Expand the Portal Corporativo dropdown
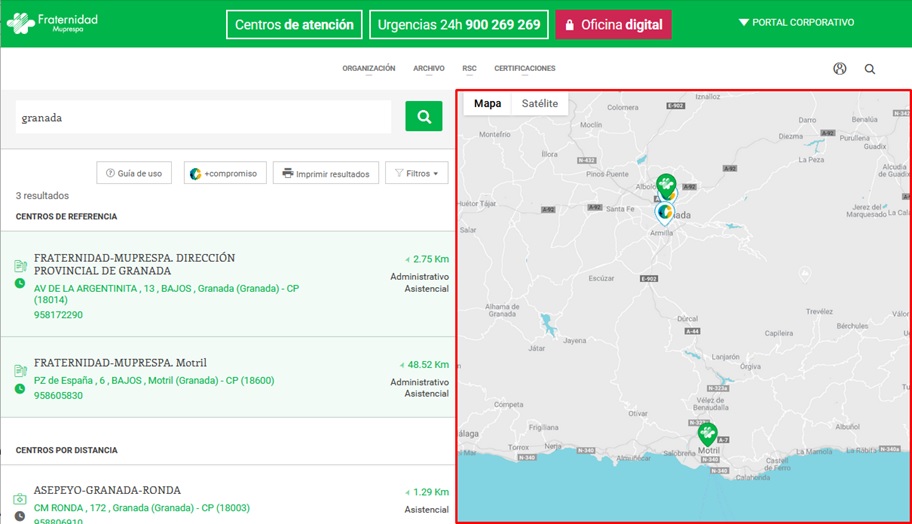Image resolution: width=912 pixels, height=524 pixels. 796,22
